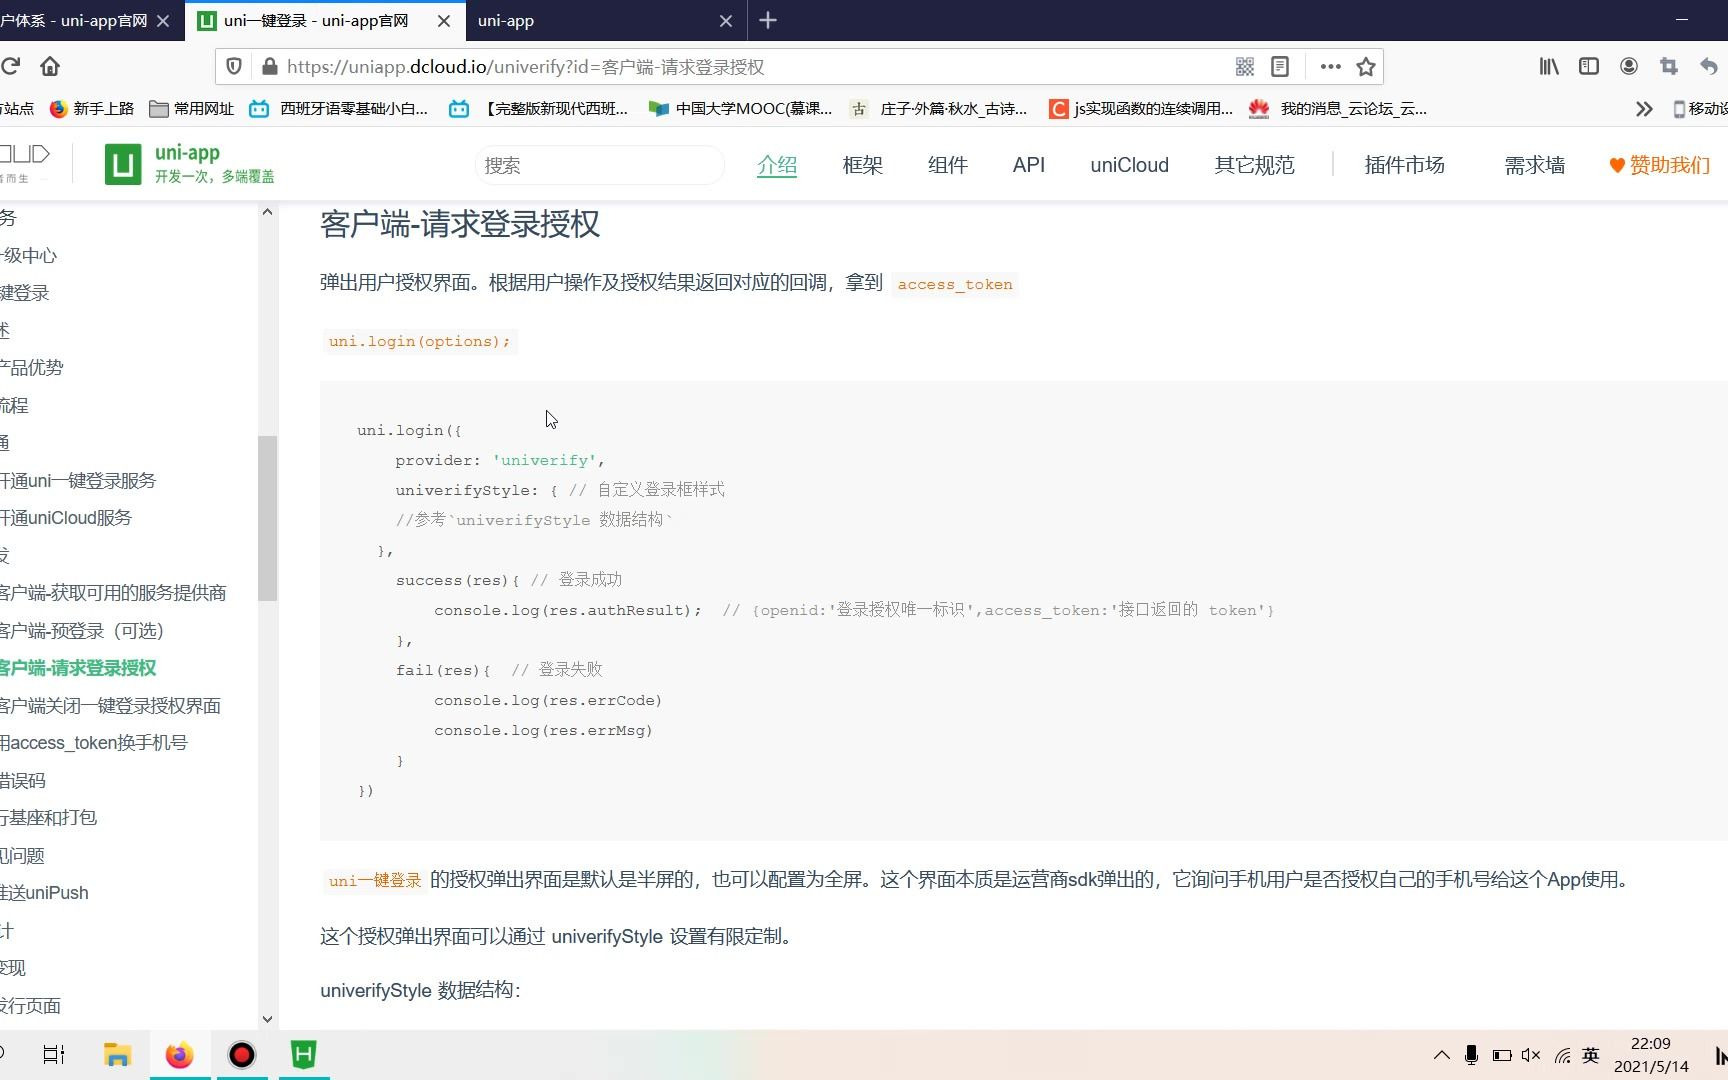The image size is (1728, 1080).
Task: Show the sidebars panel
Action: point(1589,66)
